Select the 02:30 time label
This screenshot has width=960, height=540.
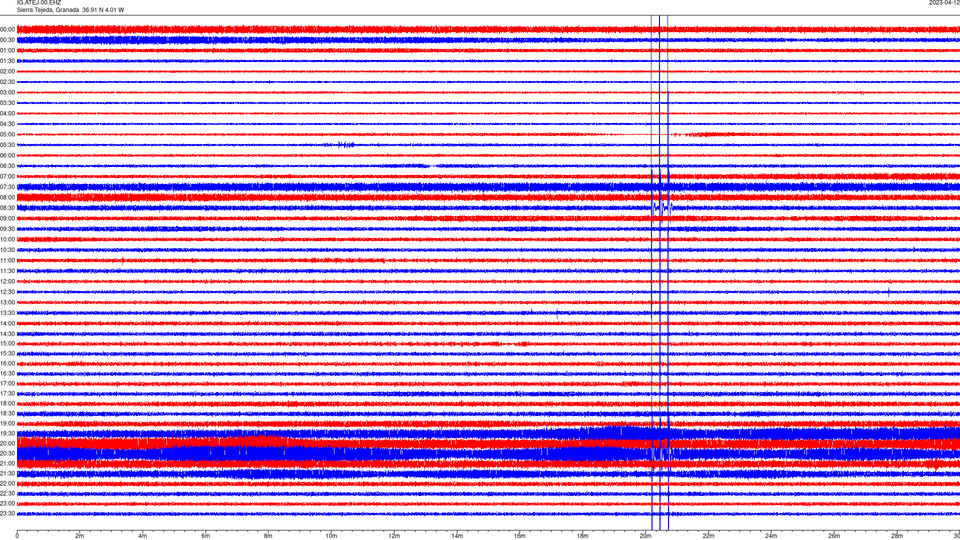pos(7,81)
